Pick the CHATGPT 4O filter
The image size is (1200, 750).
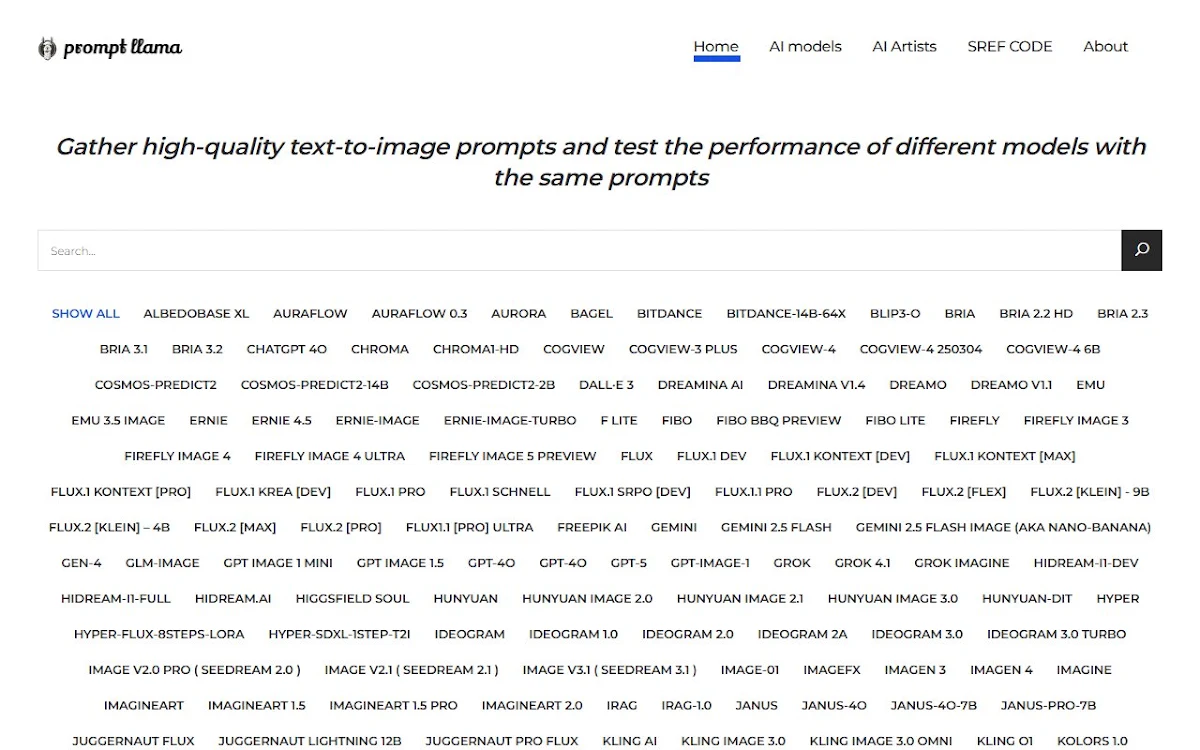click(x=287, y=349)
